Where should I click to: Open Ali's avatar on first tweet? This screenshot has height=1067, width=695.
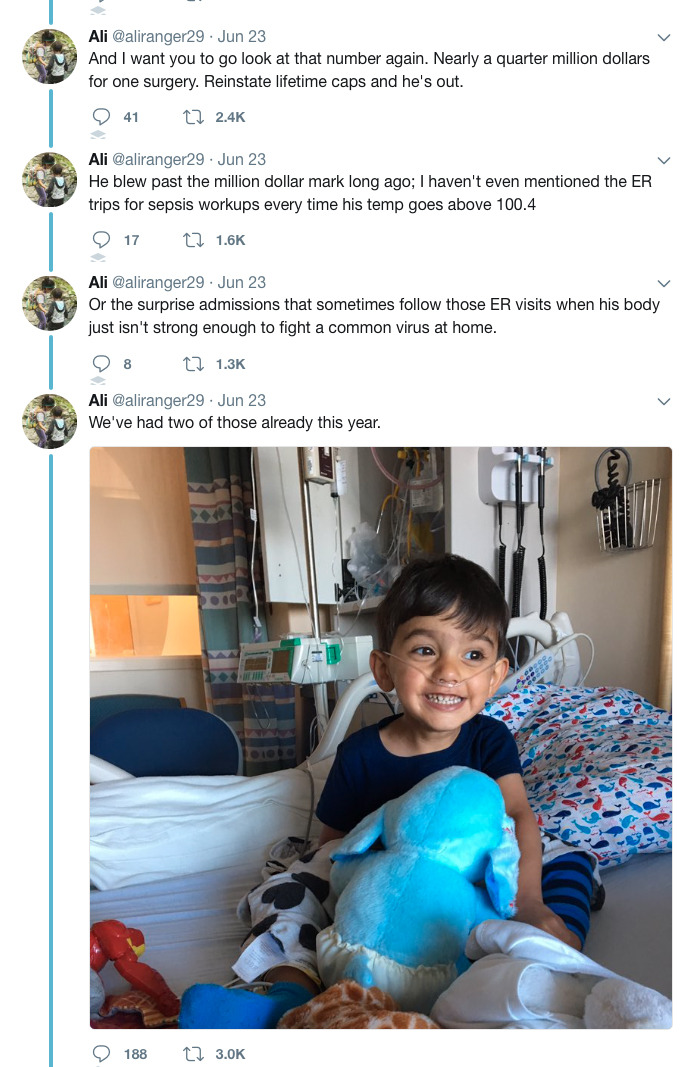pyautogui.click(x=50, y=56)
